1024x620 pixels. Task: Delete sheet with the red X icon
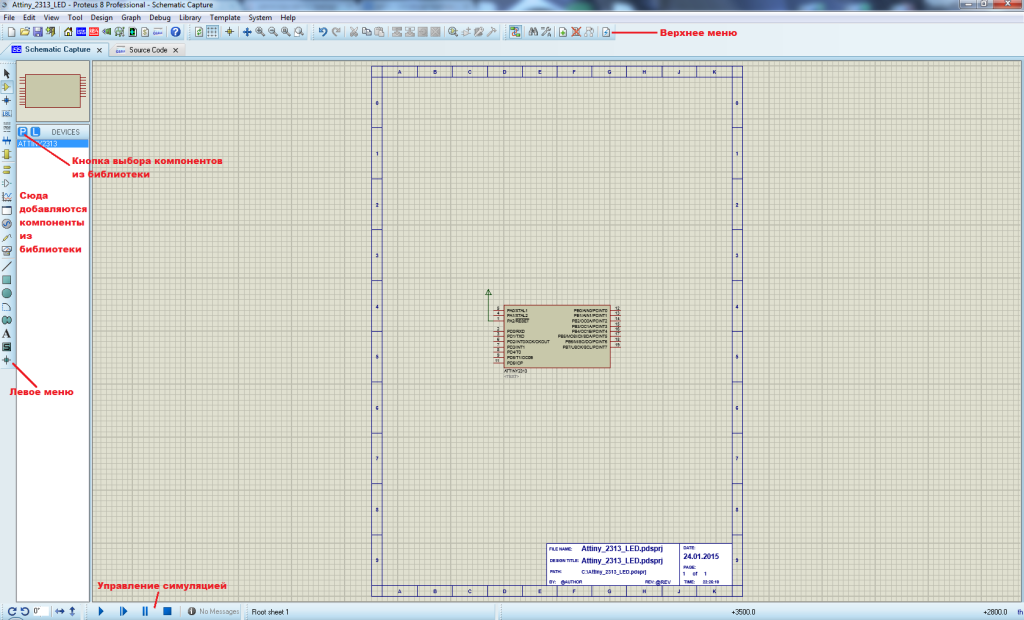(x=576, y=32)
